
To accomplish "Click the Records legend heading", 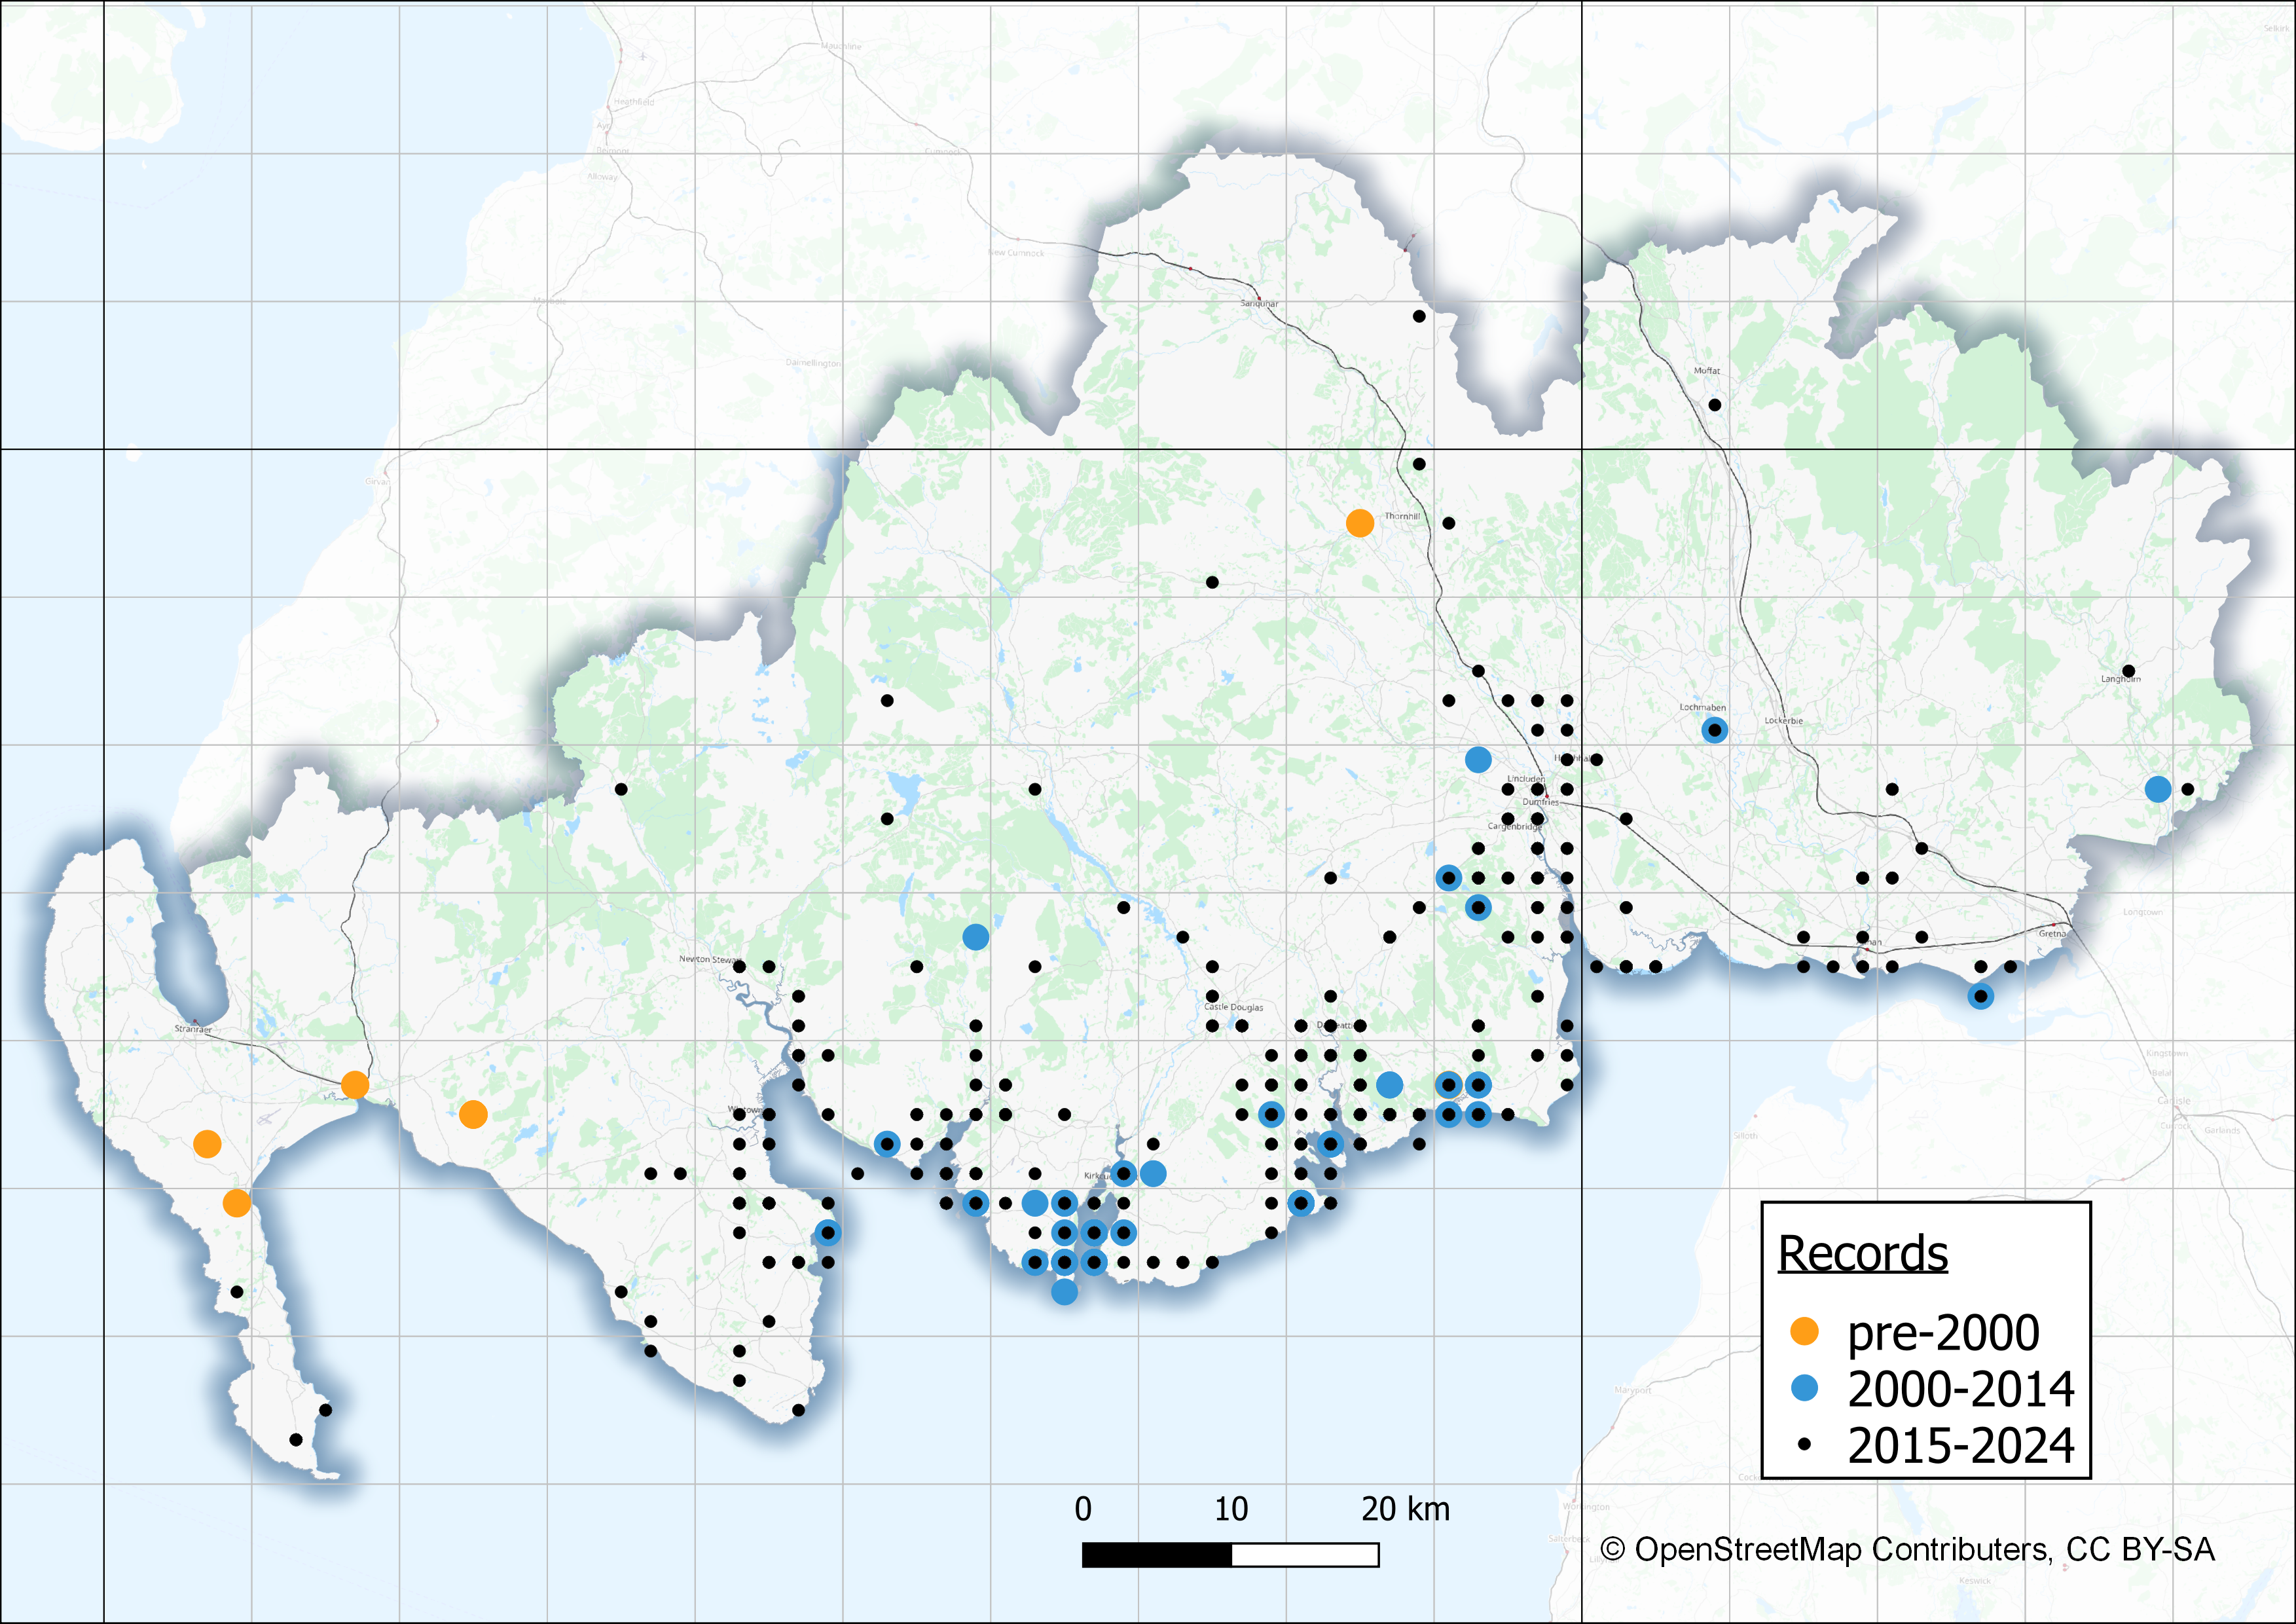I will point(1862,1253).
